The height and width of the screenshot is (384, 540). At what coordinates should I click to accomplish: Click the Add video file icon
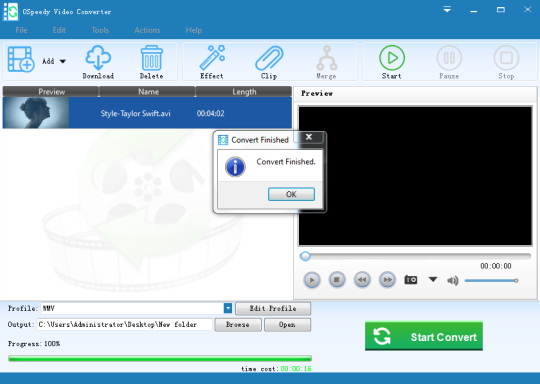point(21,59)
